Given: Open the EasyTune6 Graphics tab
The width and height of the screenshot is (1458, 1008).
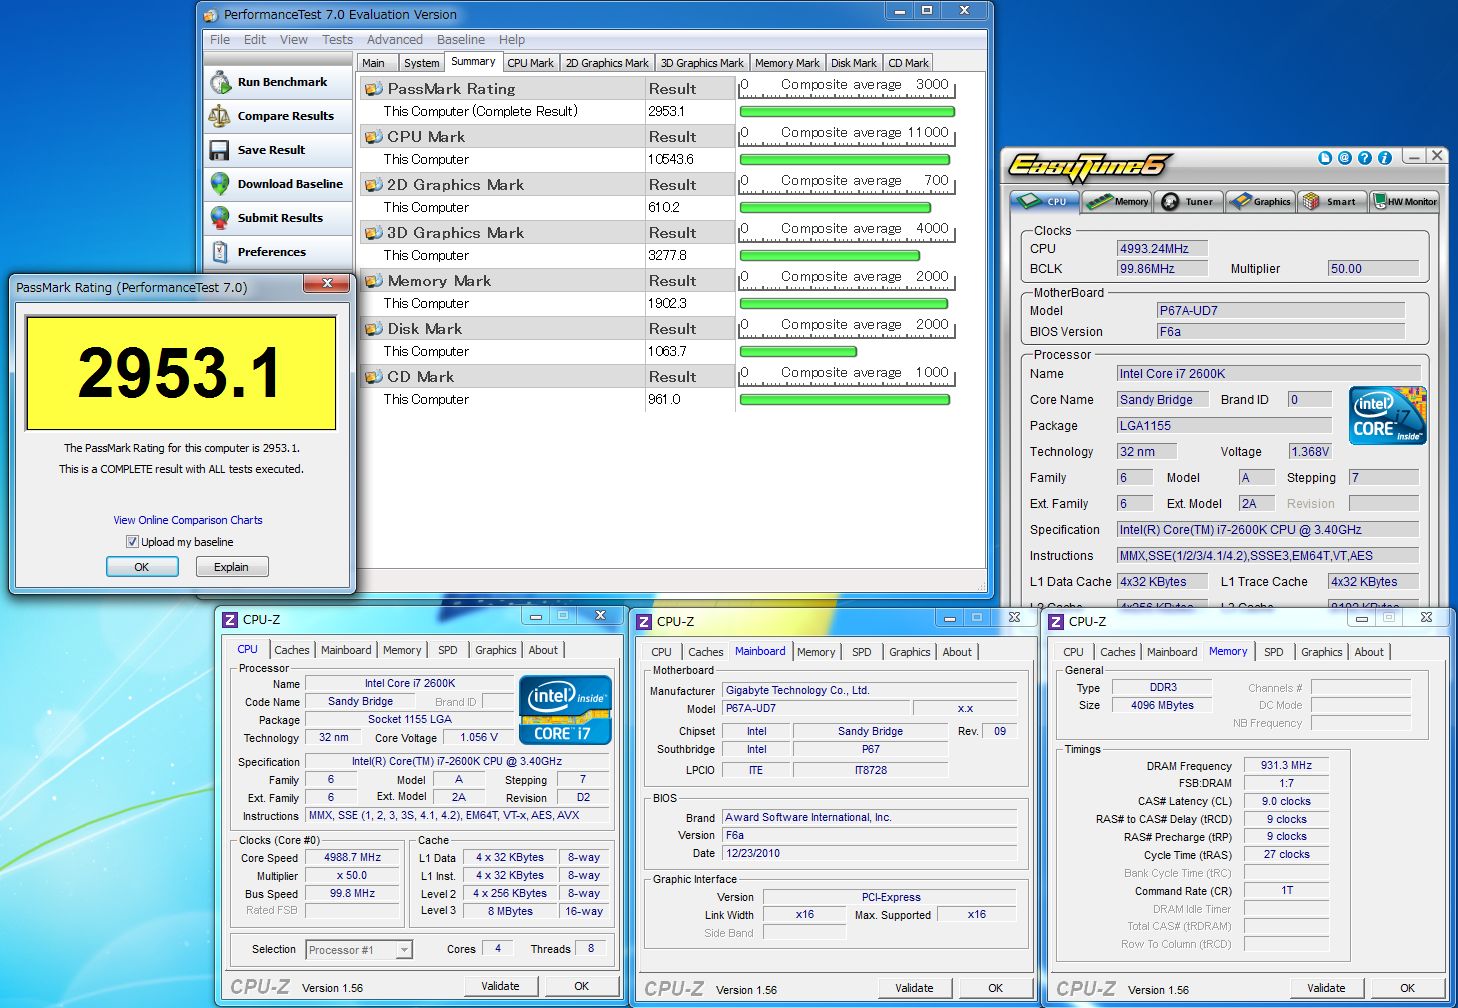Looking at the screenshot, I should coord(1260,201).
